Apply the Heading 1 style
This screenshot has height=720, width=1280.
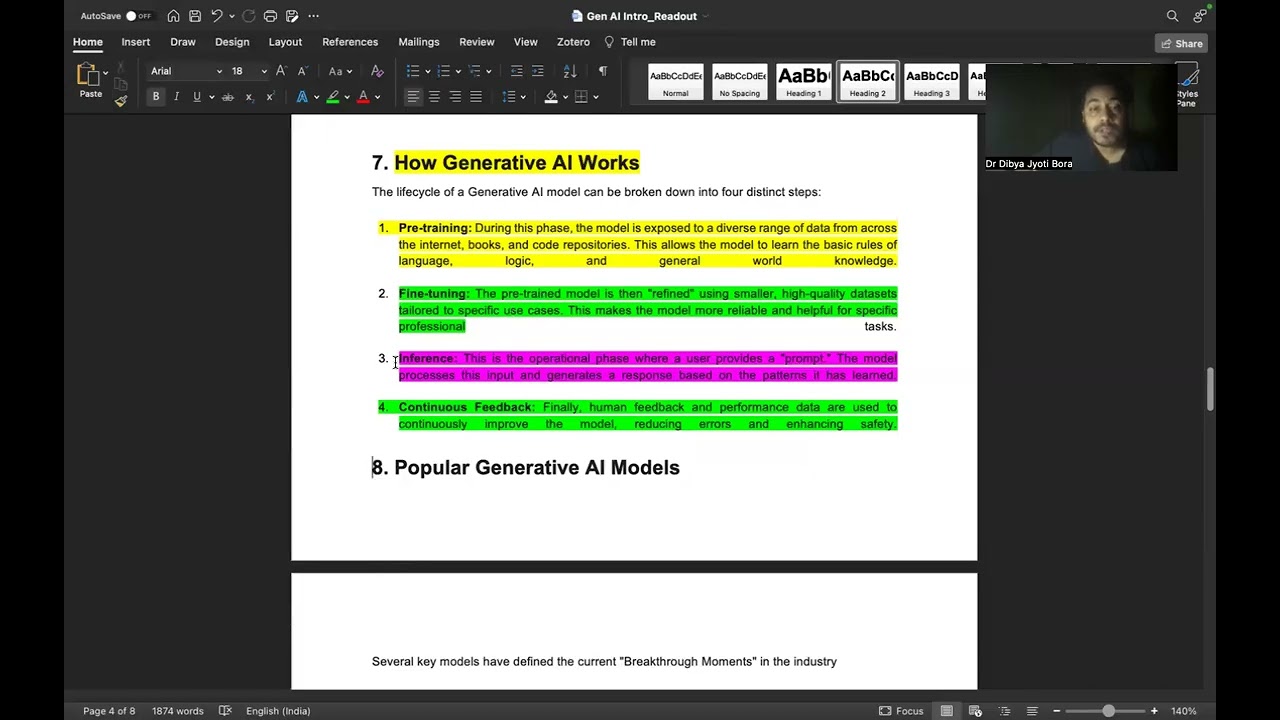point(804,82)
